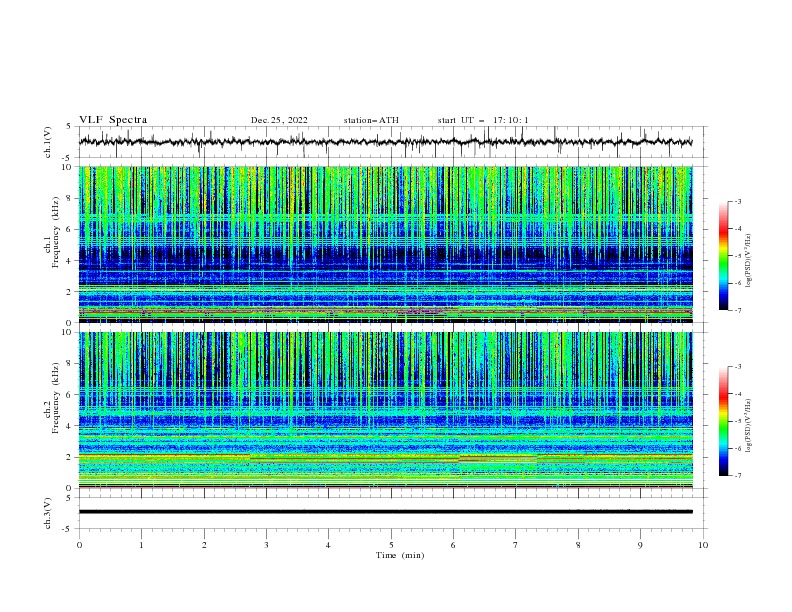Click time axis tick label "4"
The image size is (792, 612).
click(x=328, y=545)
